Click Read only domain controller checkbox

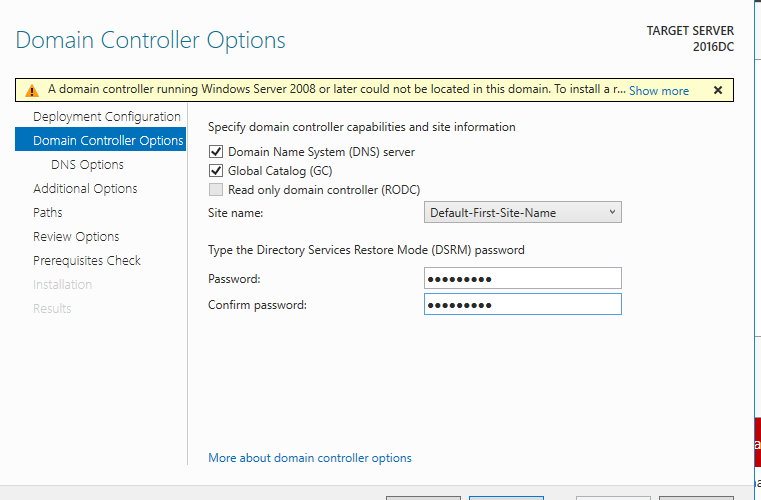(x=216, y=190)
